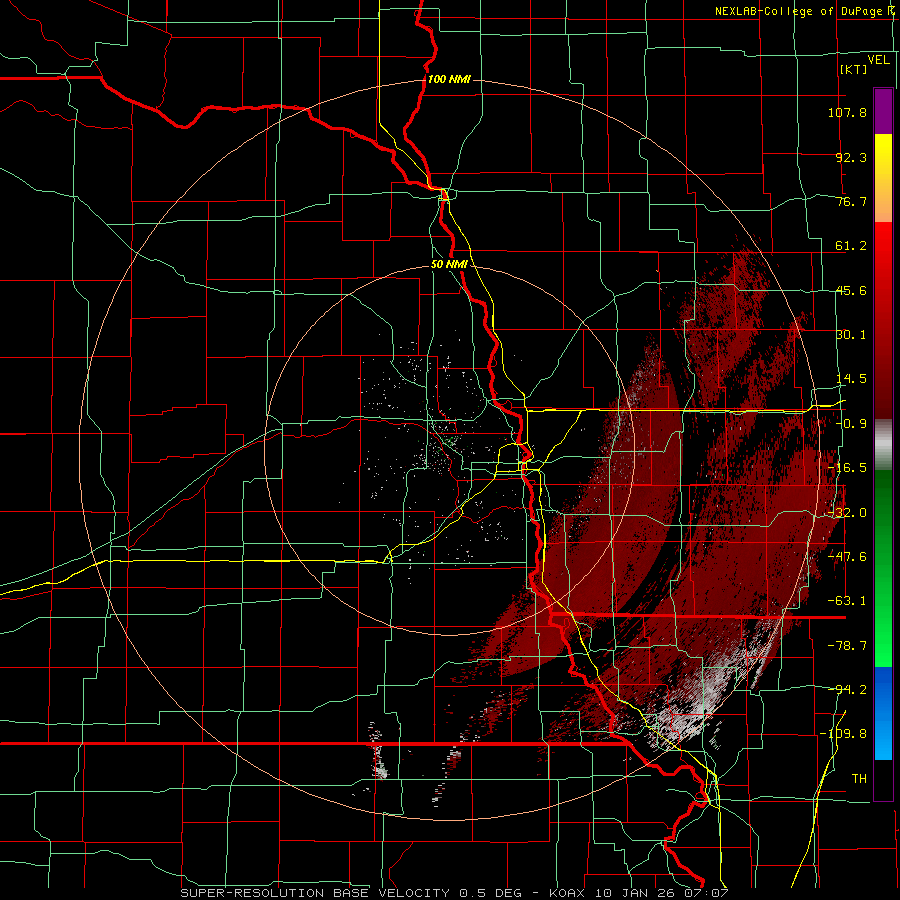Image resolution: width=900 pixels, height=900 pixels.
Task: Select the 30.1 legend value
Action: [x=851, y=335]
